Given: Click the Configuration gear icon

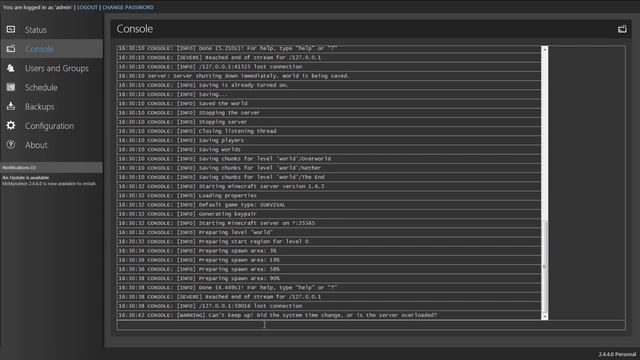Looking at the screenshot, I should (11, 125).
